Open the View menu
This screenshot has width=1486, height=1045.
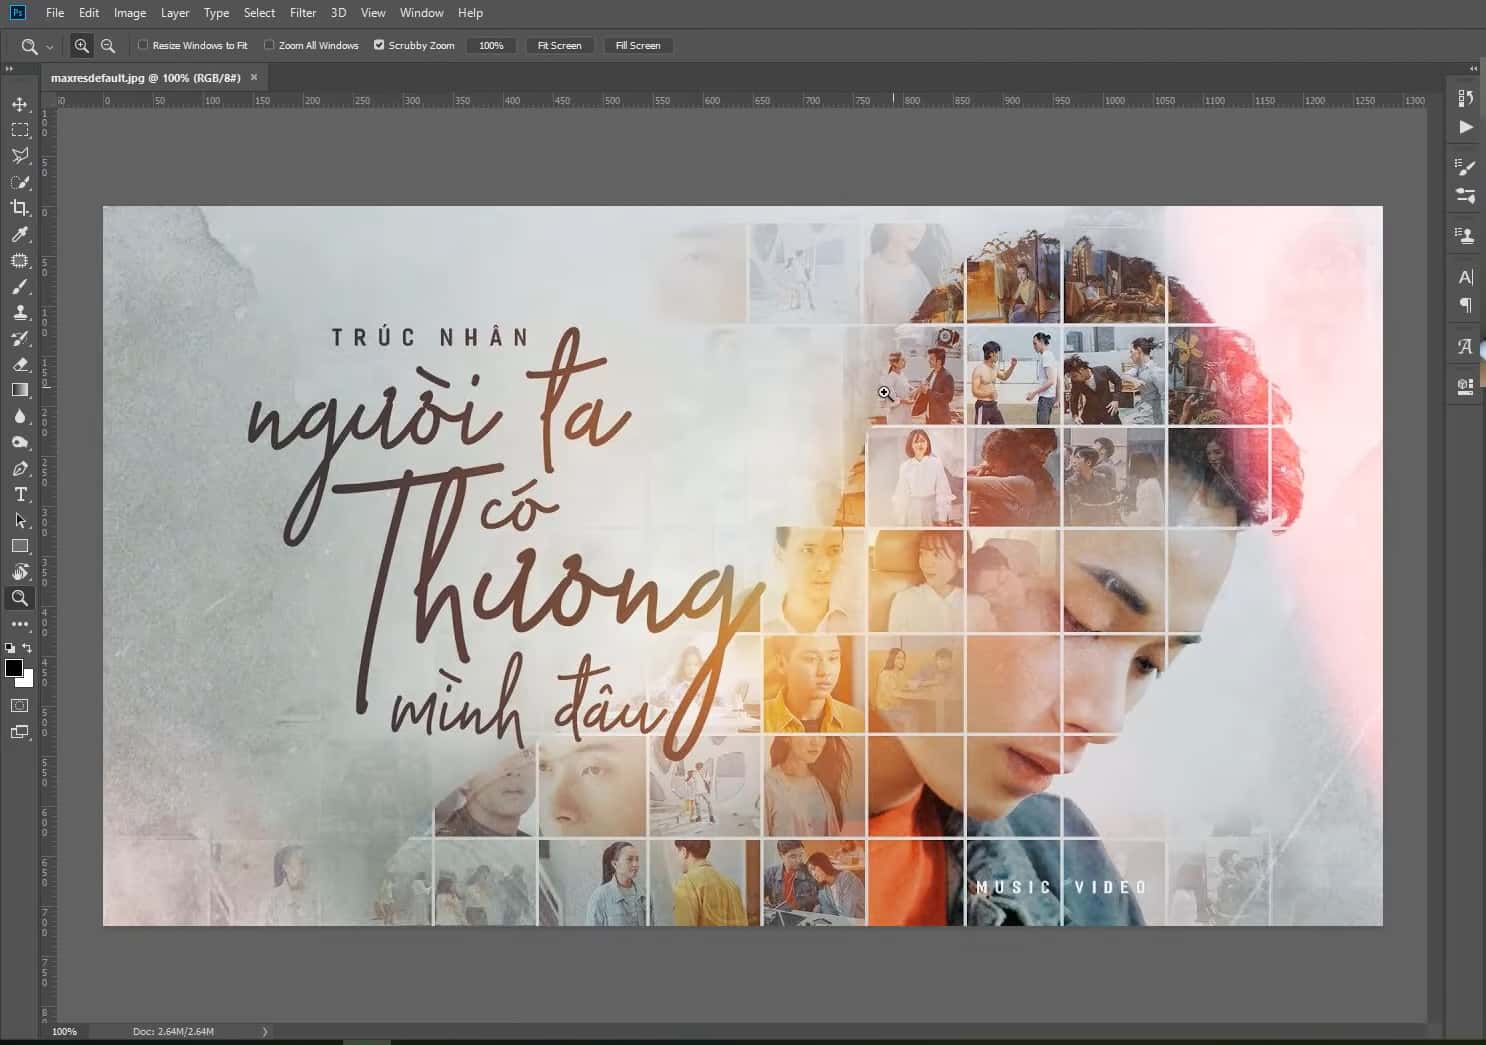[x=373, y=13]
